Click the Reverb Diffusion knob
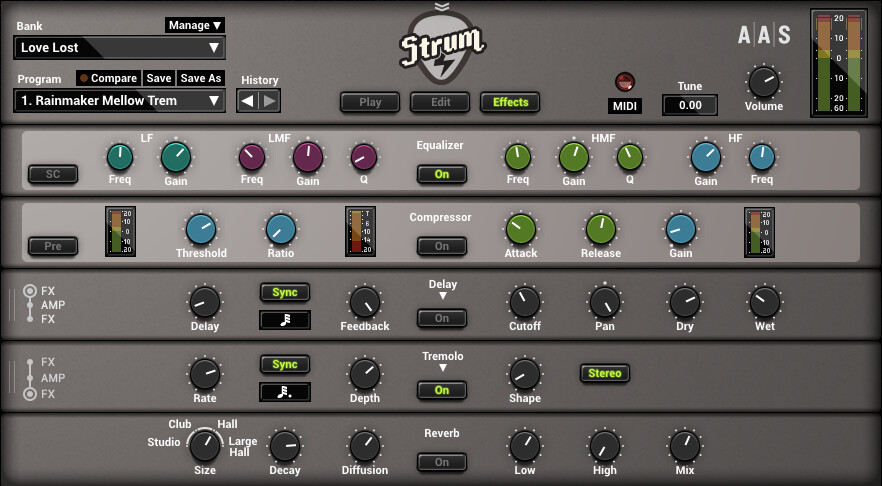The width and height of the screenshot is (882, 486). tap(364, 446)
